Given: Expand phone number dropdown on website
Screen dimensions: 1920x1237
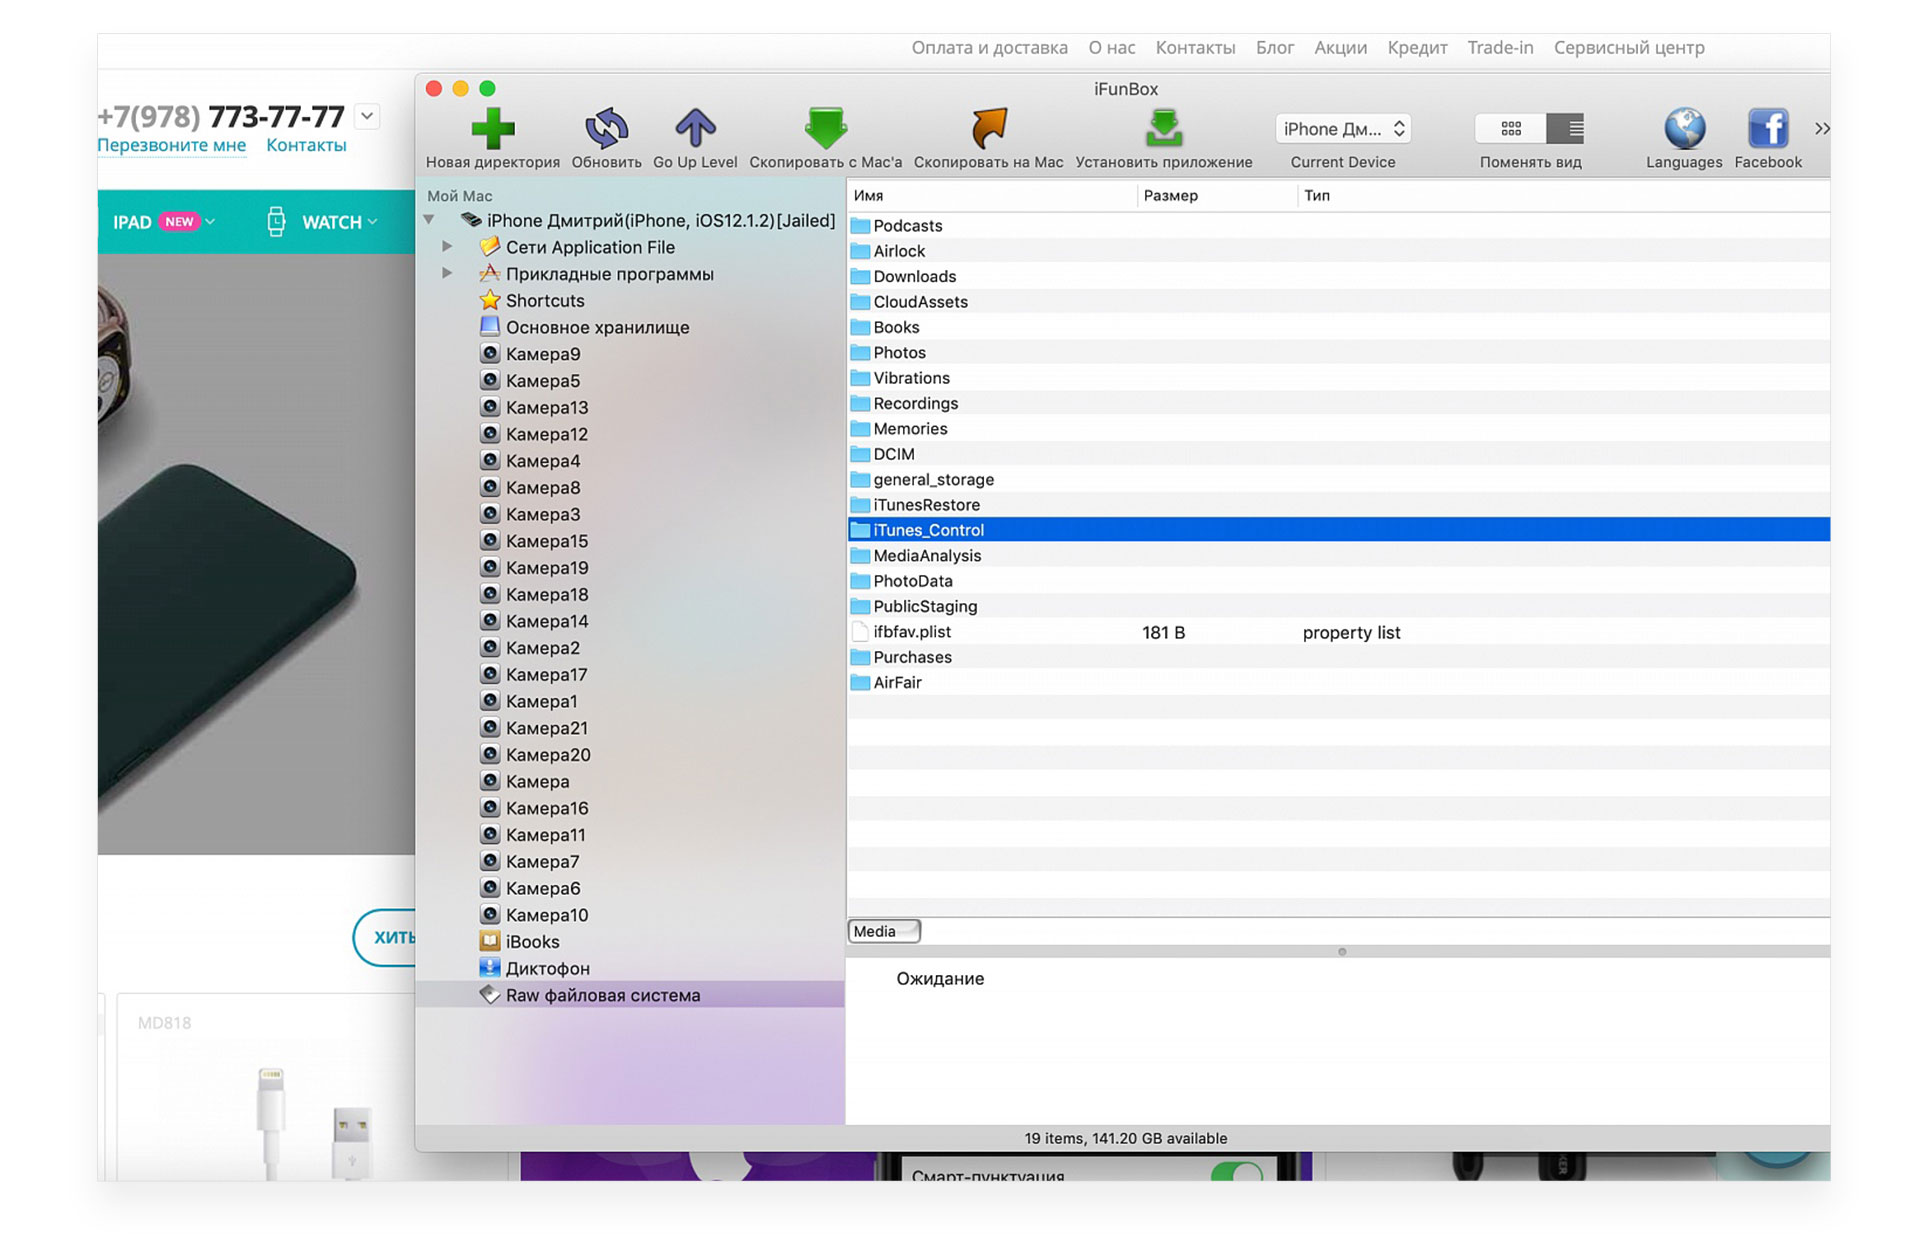Looking at the screenshot, I should click(x=367, y=116).
